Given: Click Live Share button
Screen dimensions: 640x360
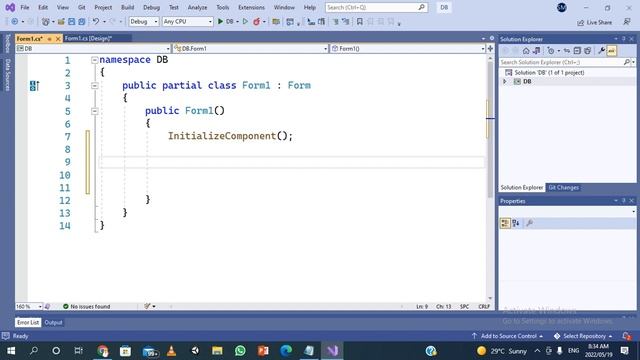Looking at the screenshot, I should 594,22.
